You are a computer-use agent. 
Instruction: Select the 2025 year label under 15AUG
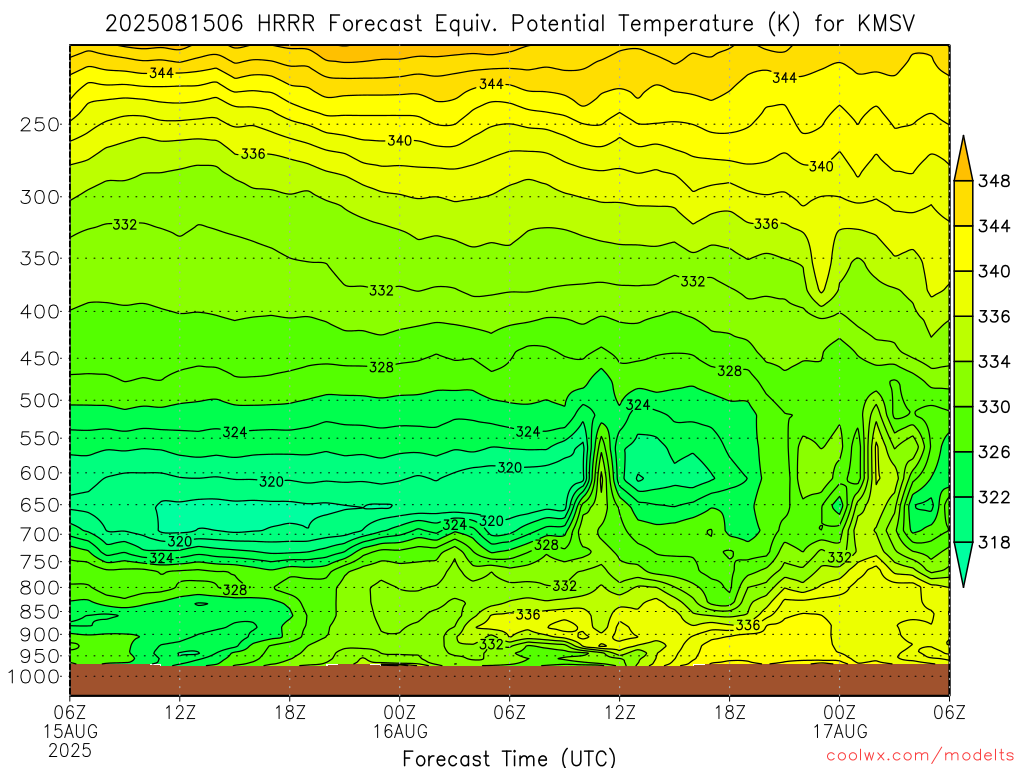70,750
